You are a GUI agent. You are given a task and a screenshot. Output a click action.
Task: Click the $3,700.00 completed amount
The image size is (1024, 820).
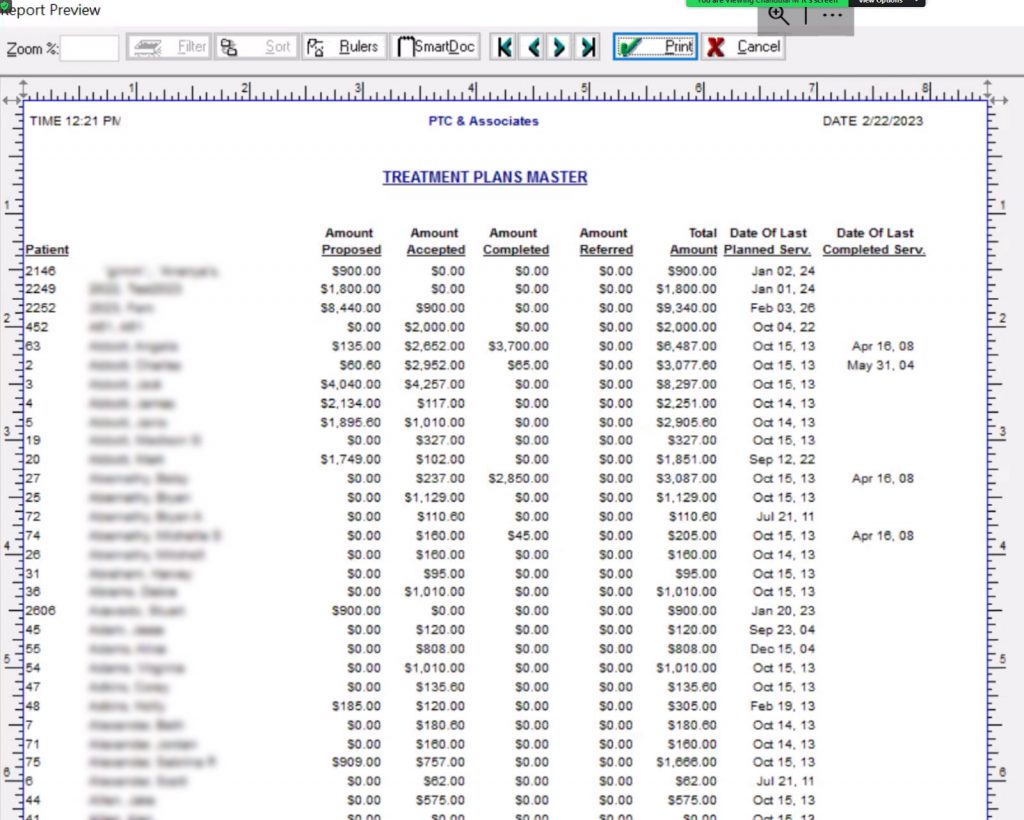tap(519, 346)
